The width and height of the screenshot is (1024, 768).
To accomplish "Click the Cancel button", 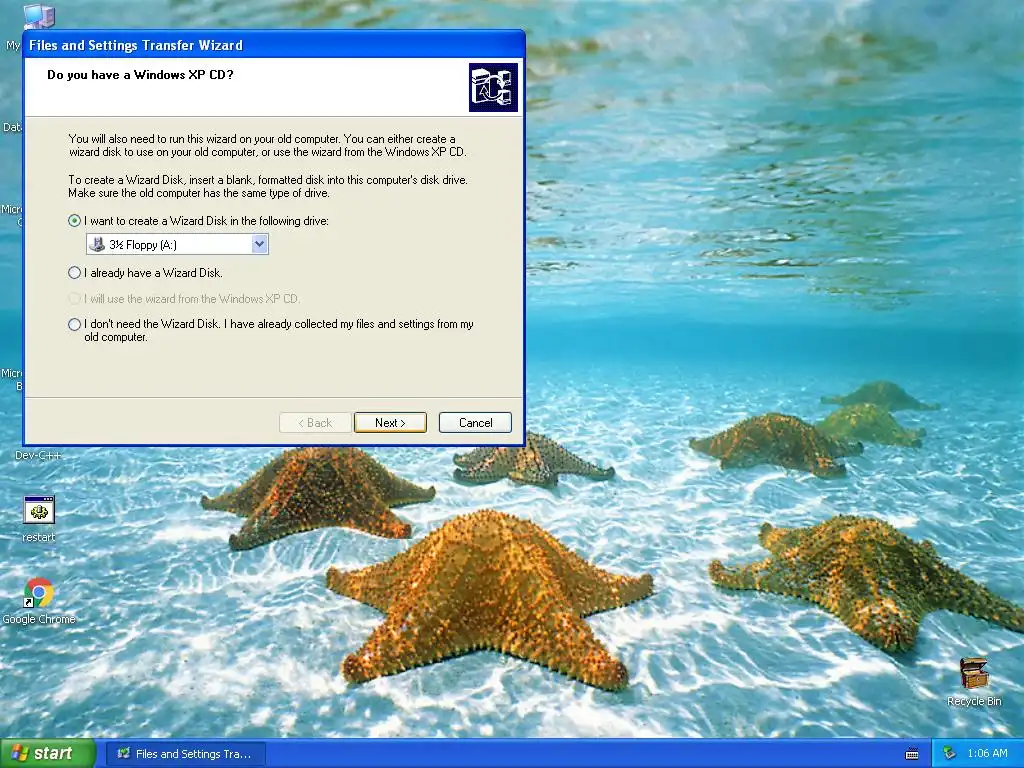I will tap(475, 423).
